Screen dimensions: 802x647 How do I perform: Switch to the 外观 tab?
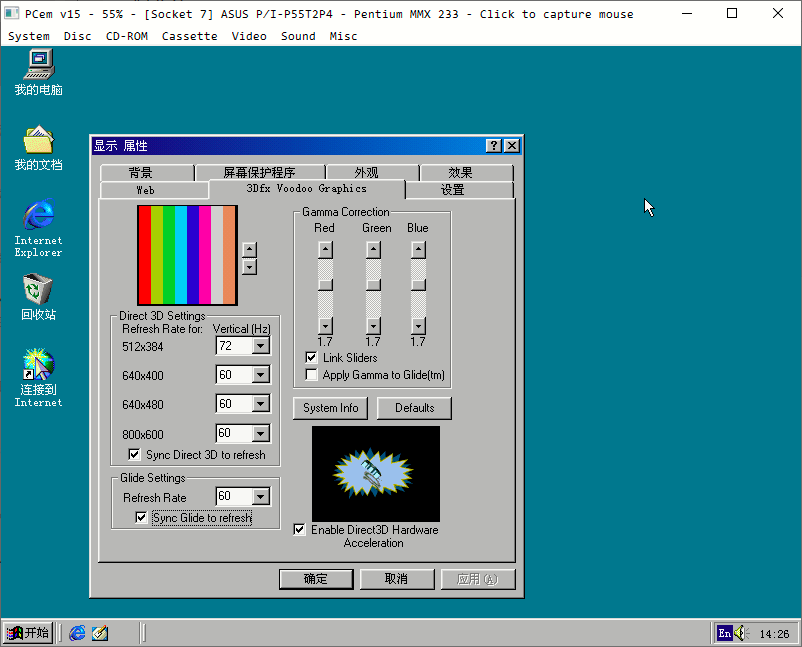[x=373, y=172]
